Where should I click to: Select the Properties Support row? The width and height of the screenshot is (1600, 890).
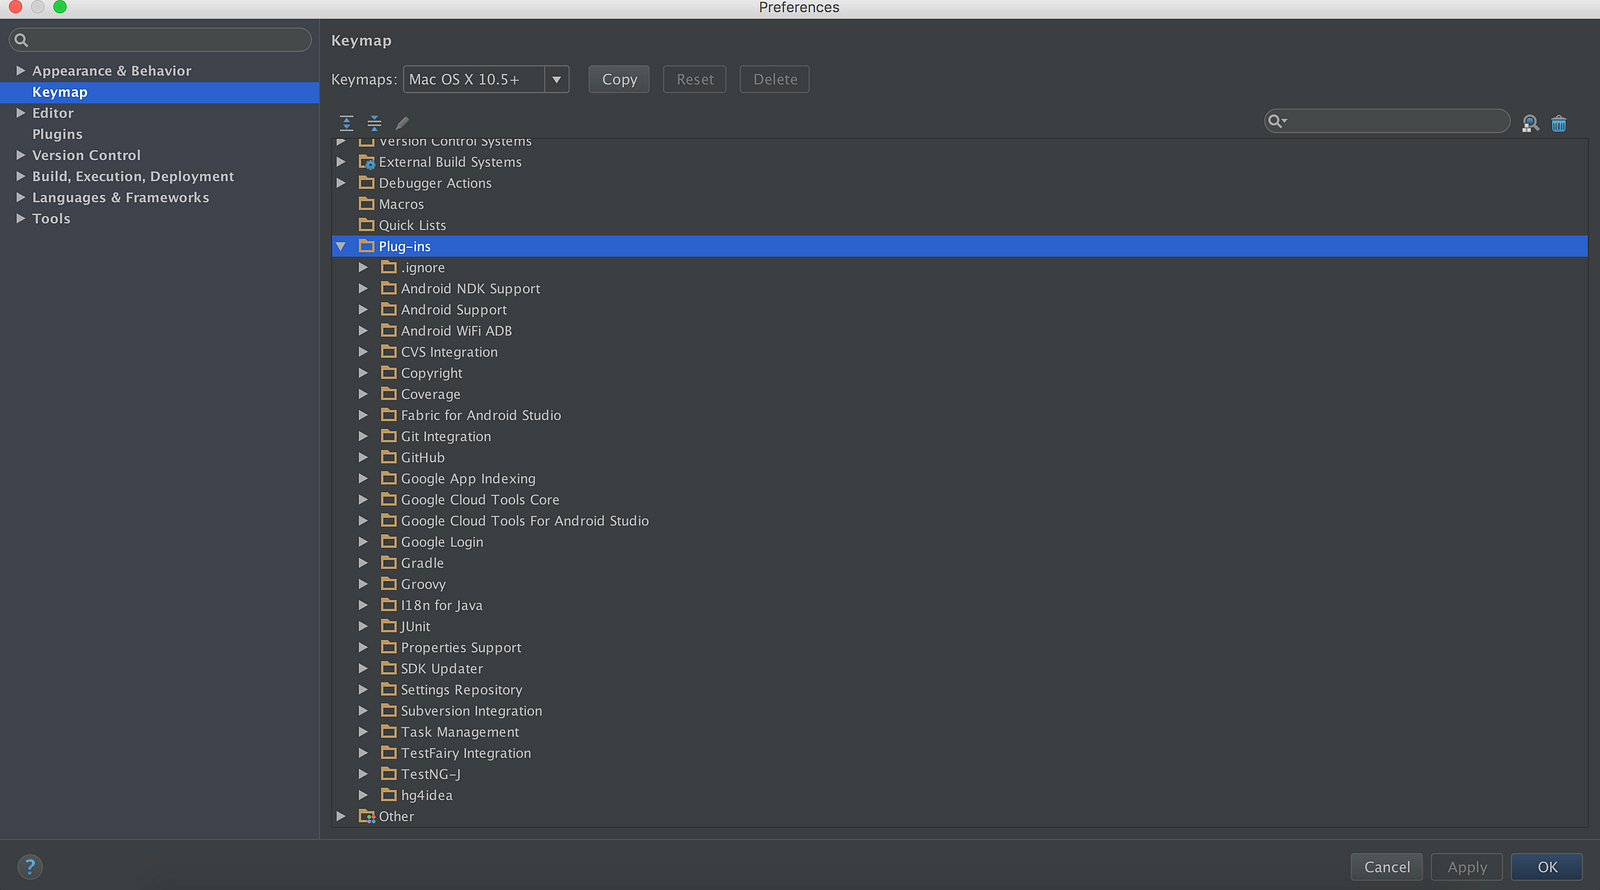[960, 648]
